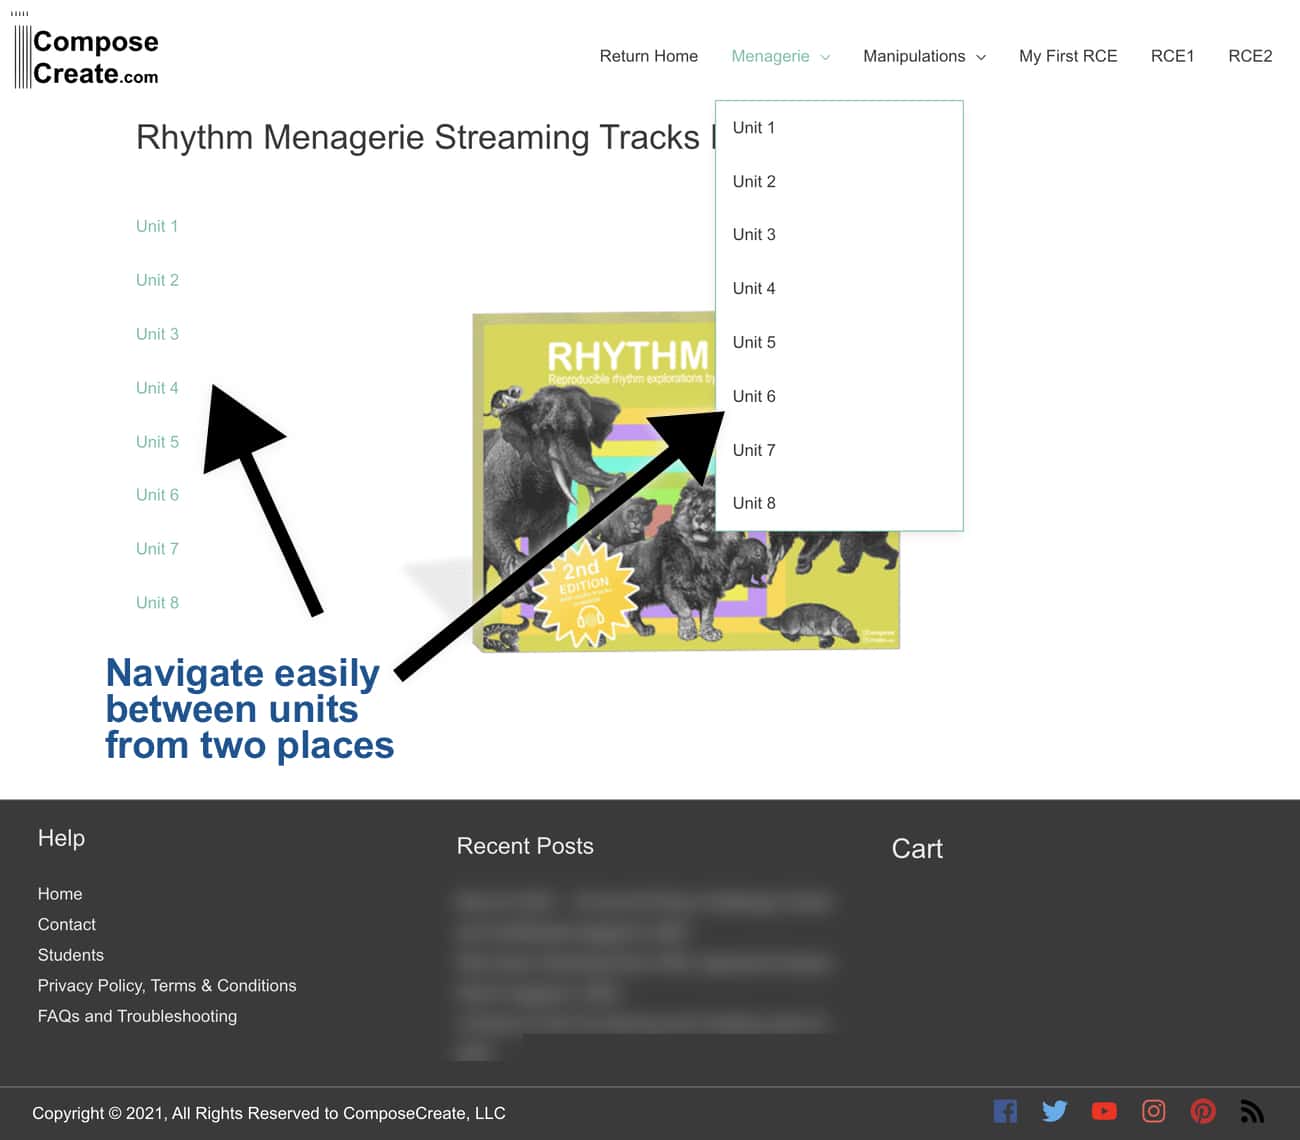Open the RSS feed icon
This screenshot has width=1300, height=1140.
(x=1252, y=1111)
